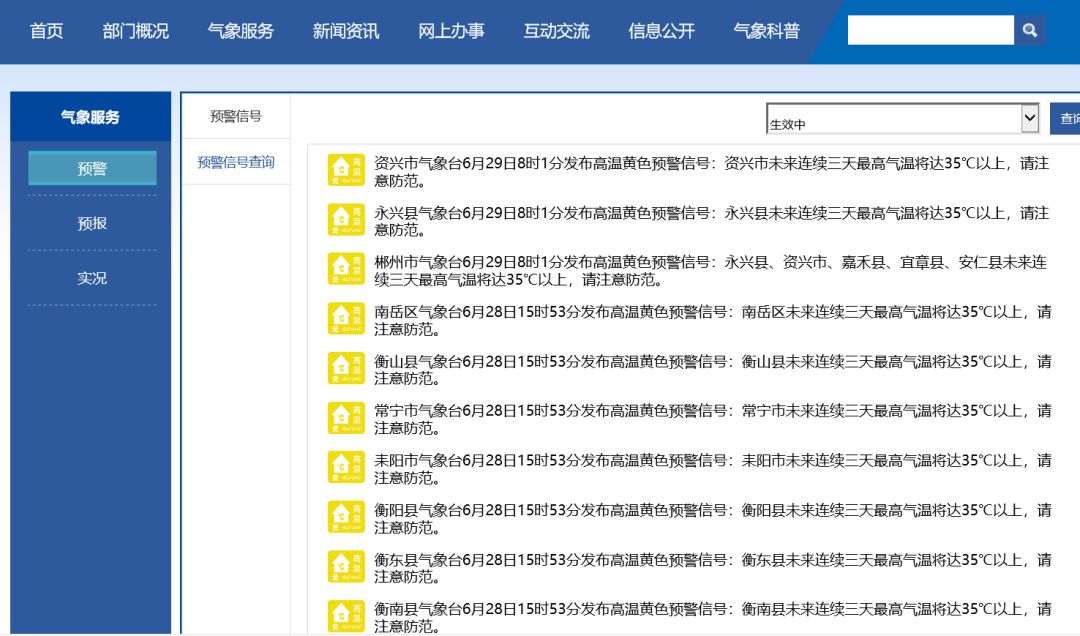Open the 南岳区气象台 warning text
Viewport: 1080px width, 636px height.
click(x=713, y=320)
